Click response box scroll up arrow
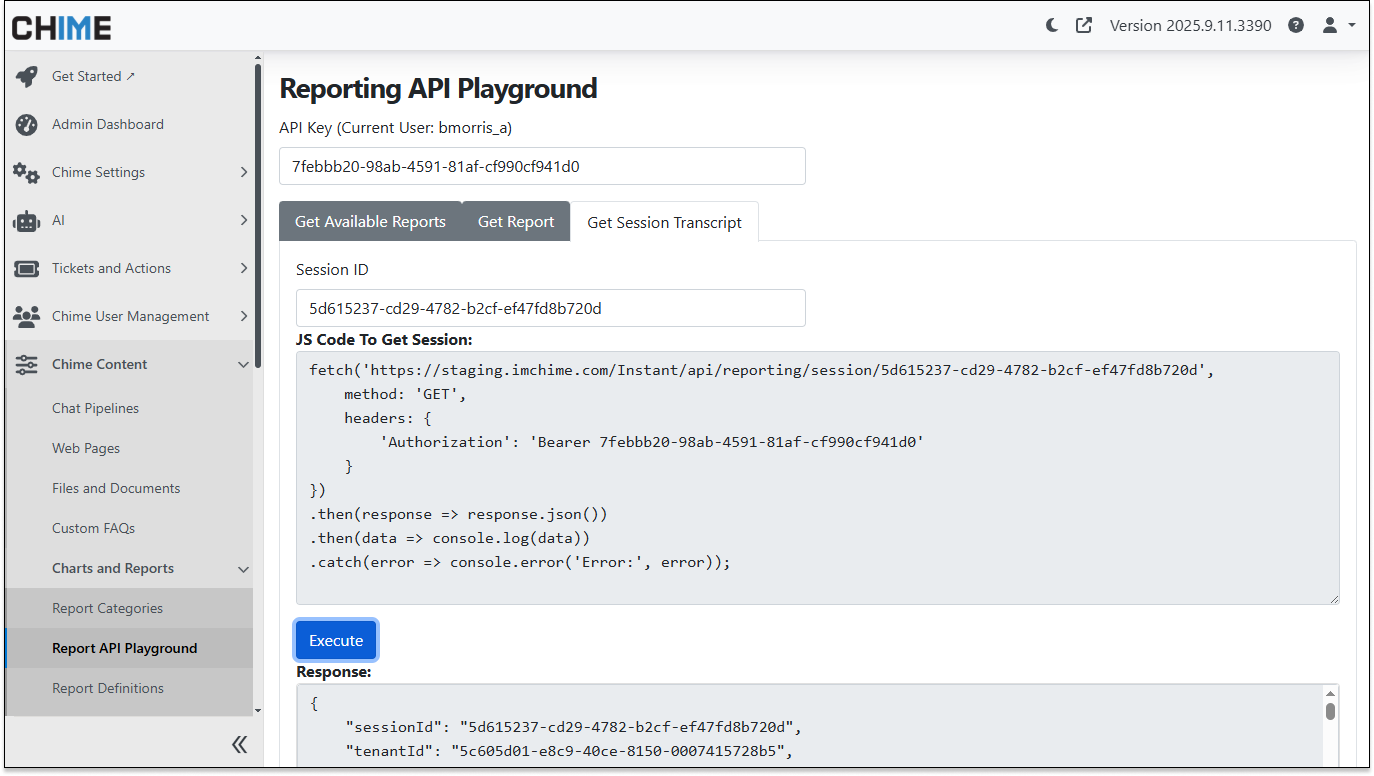Screen dimensions: 1374x776 1330,694
